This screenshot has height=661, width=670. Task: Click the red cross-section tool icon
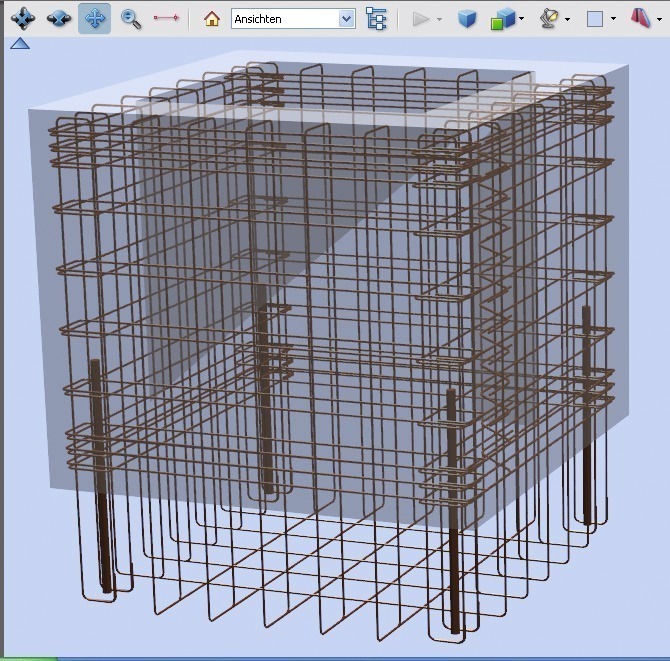click(641, 18)
